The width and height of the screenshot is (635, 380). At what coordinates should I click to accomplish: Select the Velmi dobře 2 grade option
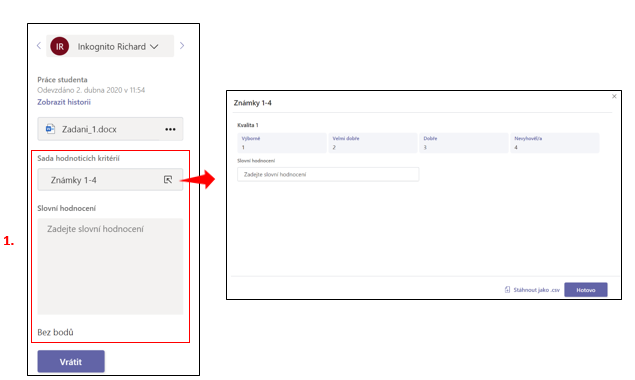[373, 143]
